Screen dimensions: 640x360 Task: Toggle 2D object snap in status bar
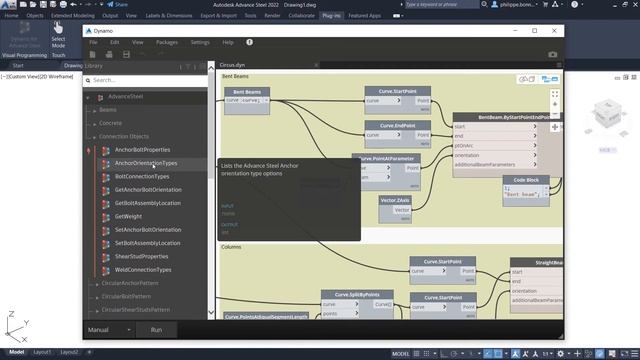tap(498, 354)
